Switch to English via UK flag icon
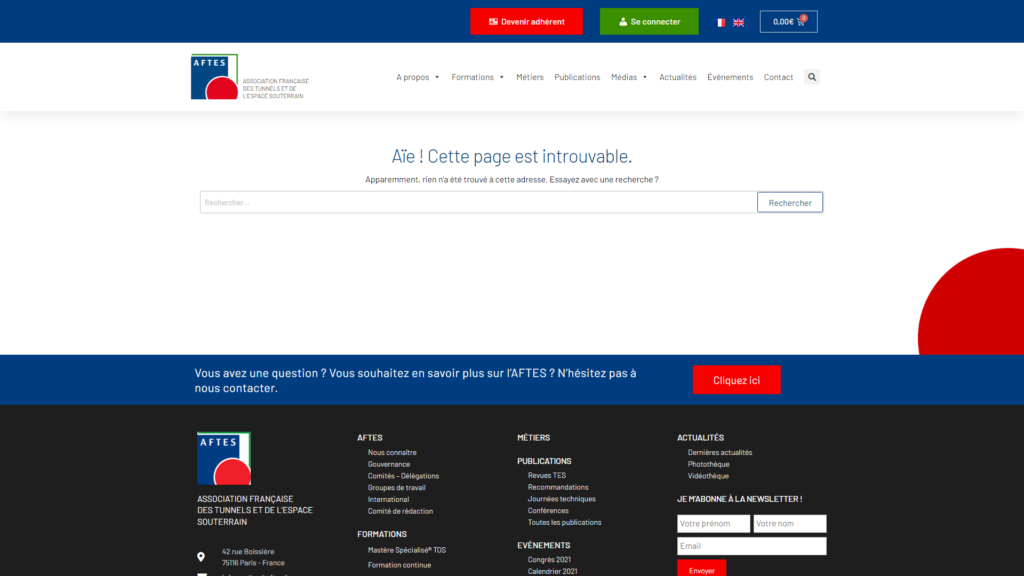This screenshot has width=1024, height=576. point(739,22)
